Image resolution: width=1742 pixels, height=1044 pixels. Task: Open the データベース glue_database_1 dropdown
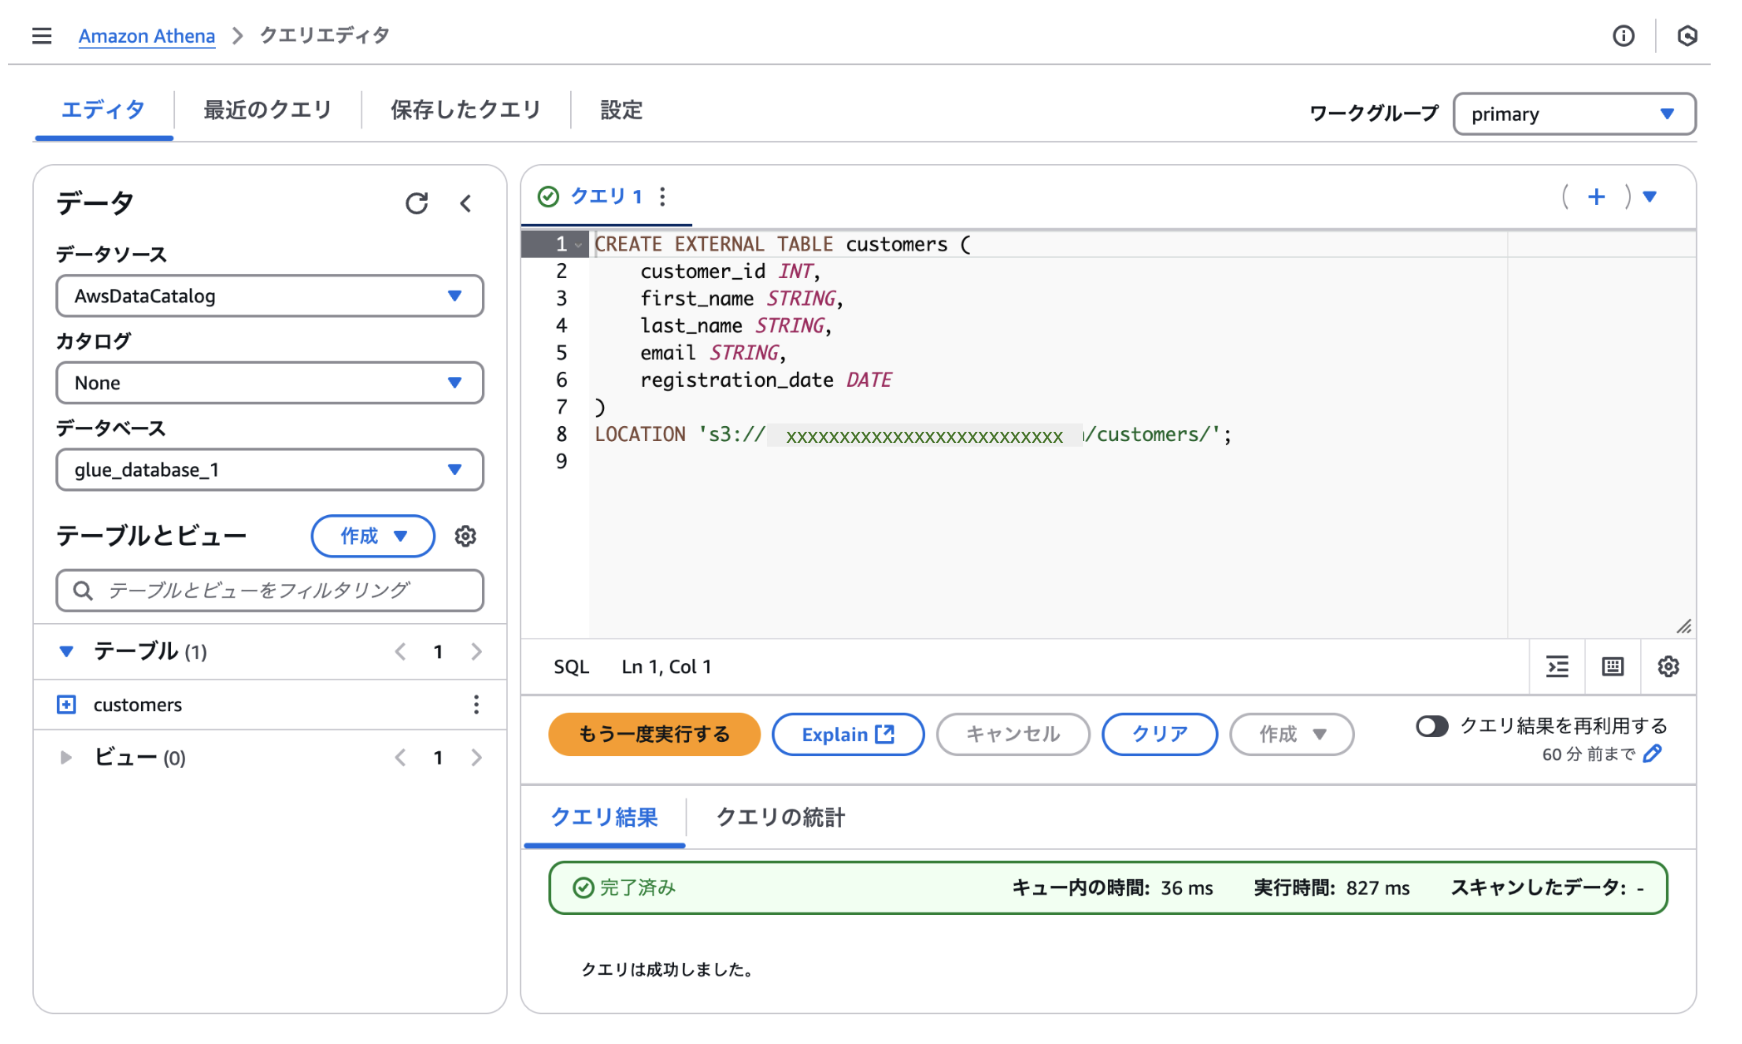tap(270, 470)
